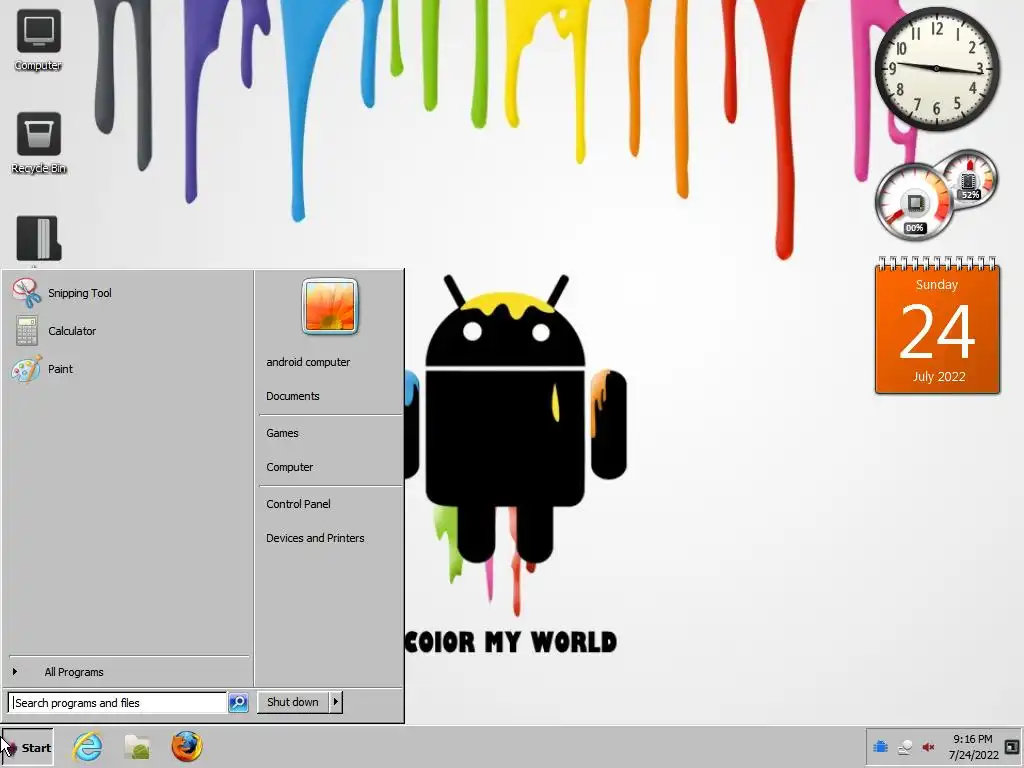
Task: Click the analog clock gadget
Action: click(x=936, y=69)
